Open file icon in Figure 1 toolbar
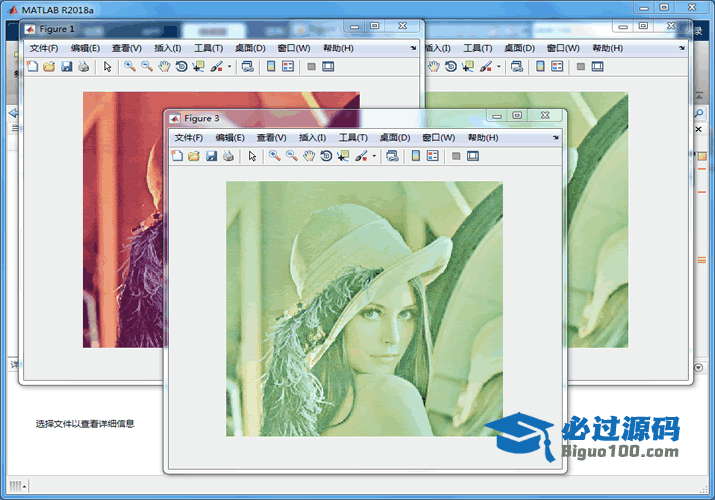The height and width of the screenshot is (500, 715). coord(49,67)
